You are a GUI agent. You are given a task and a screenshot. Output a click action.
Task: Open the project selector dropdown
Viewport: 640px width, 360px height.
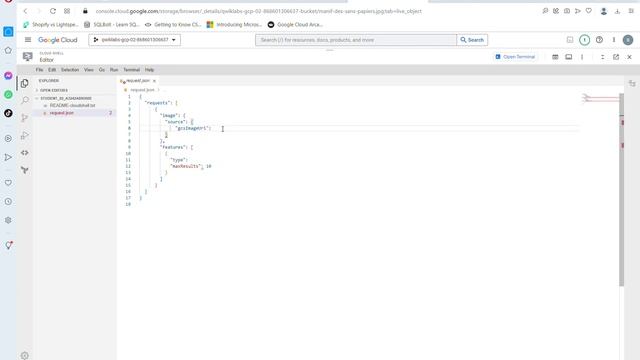click(135, 40)
